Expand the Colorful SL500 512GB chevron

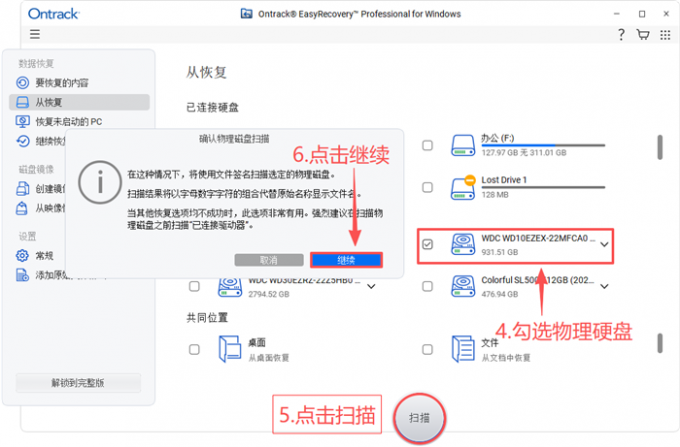click(604, 286)
